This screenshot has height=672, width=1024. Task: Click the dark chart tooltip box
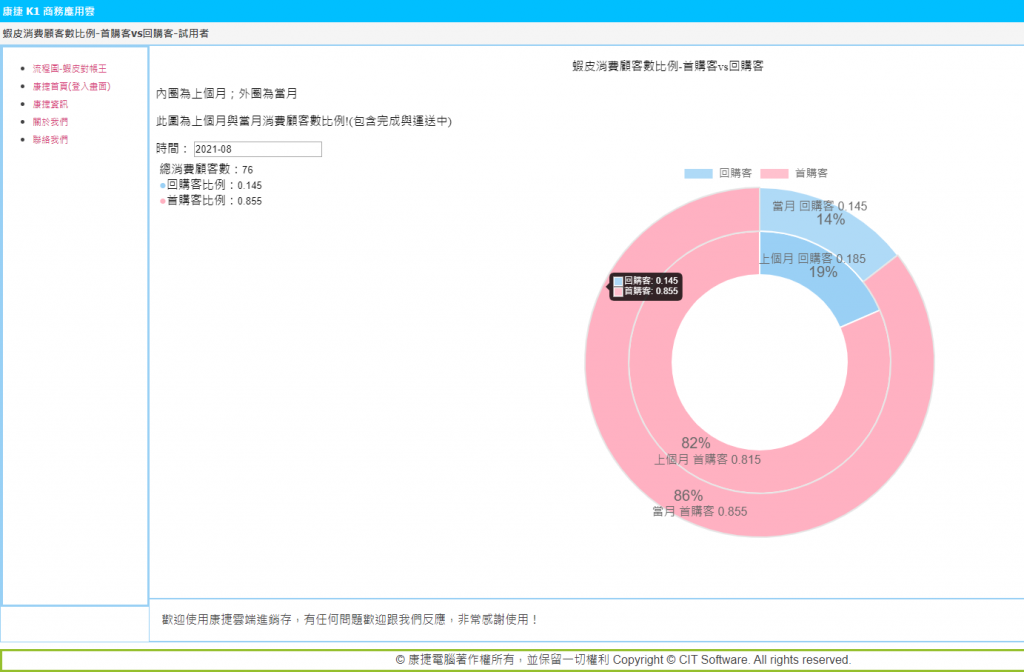click(646, 286)
